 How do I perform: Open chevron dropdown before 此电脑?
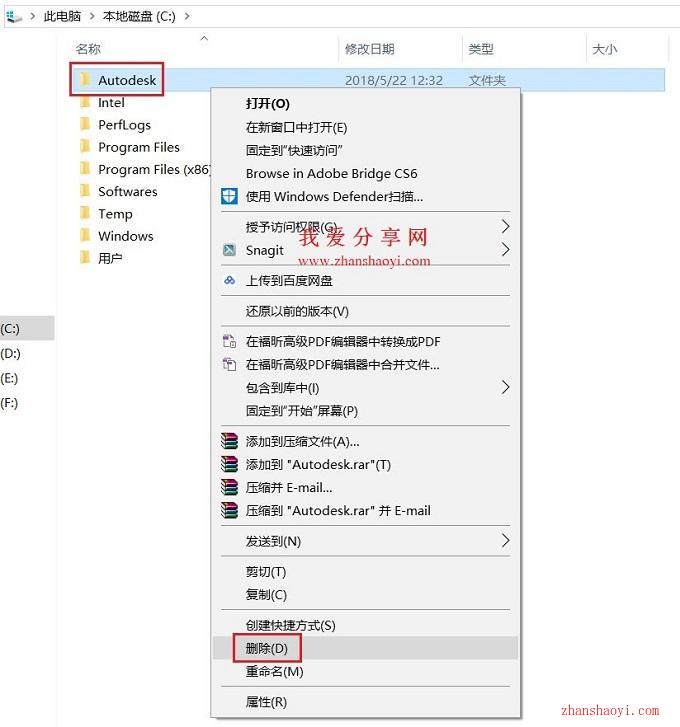(32, 17)
